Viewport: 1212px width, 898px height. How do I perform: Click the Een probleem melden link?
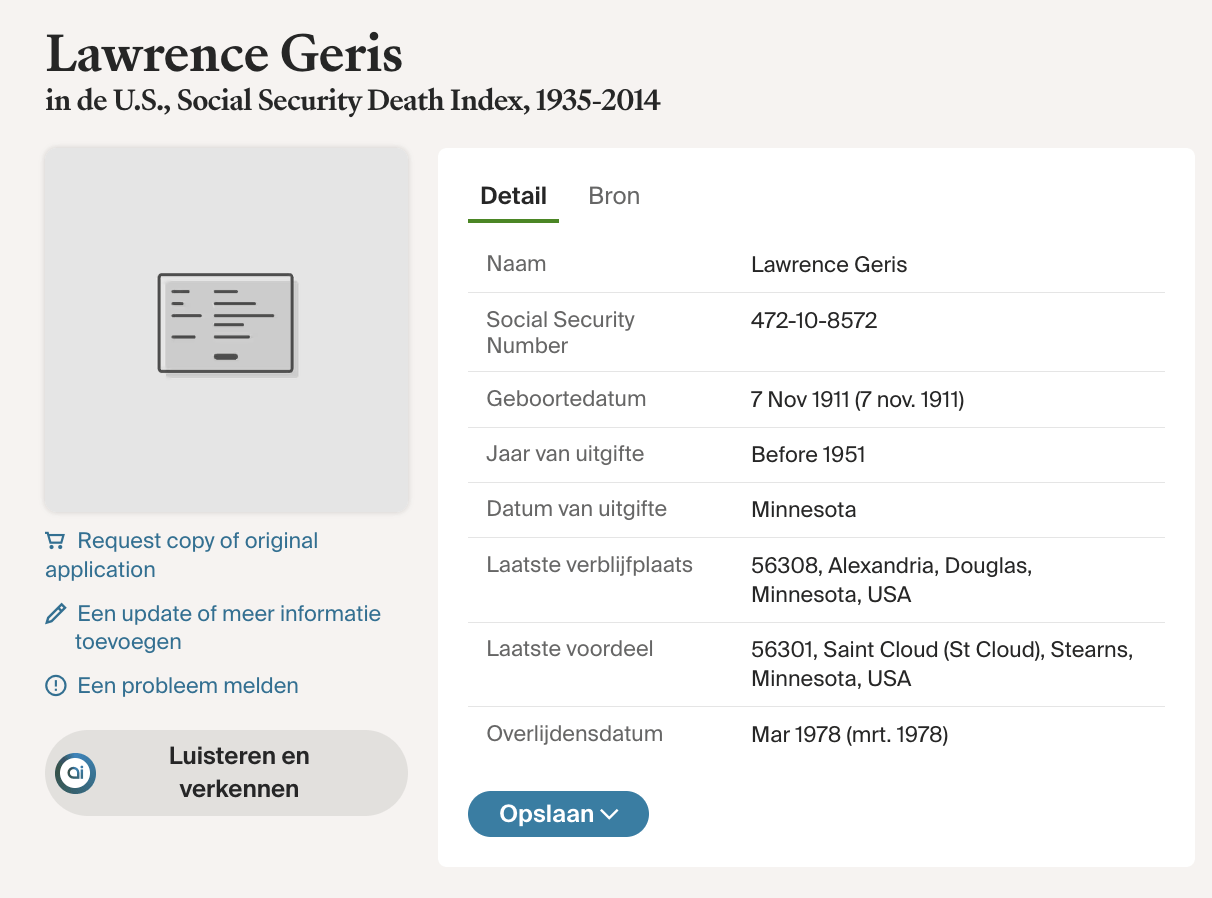tap(188, 686)
